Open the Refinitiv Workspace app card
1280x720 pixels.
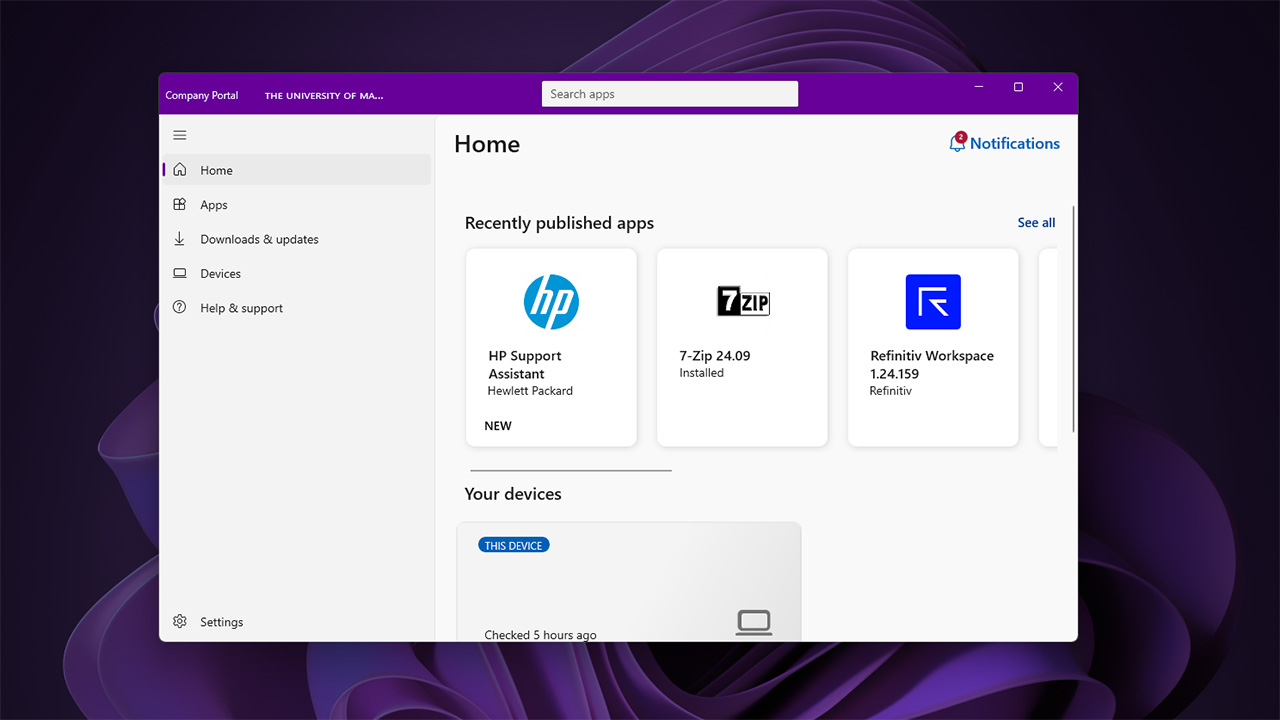tap(932, 347)
